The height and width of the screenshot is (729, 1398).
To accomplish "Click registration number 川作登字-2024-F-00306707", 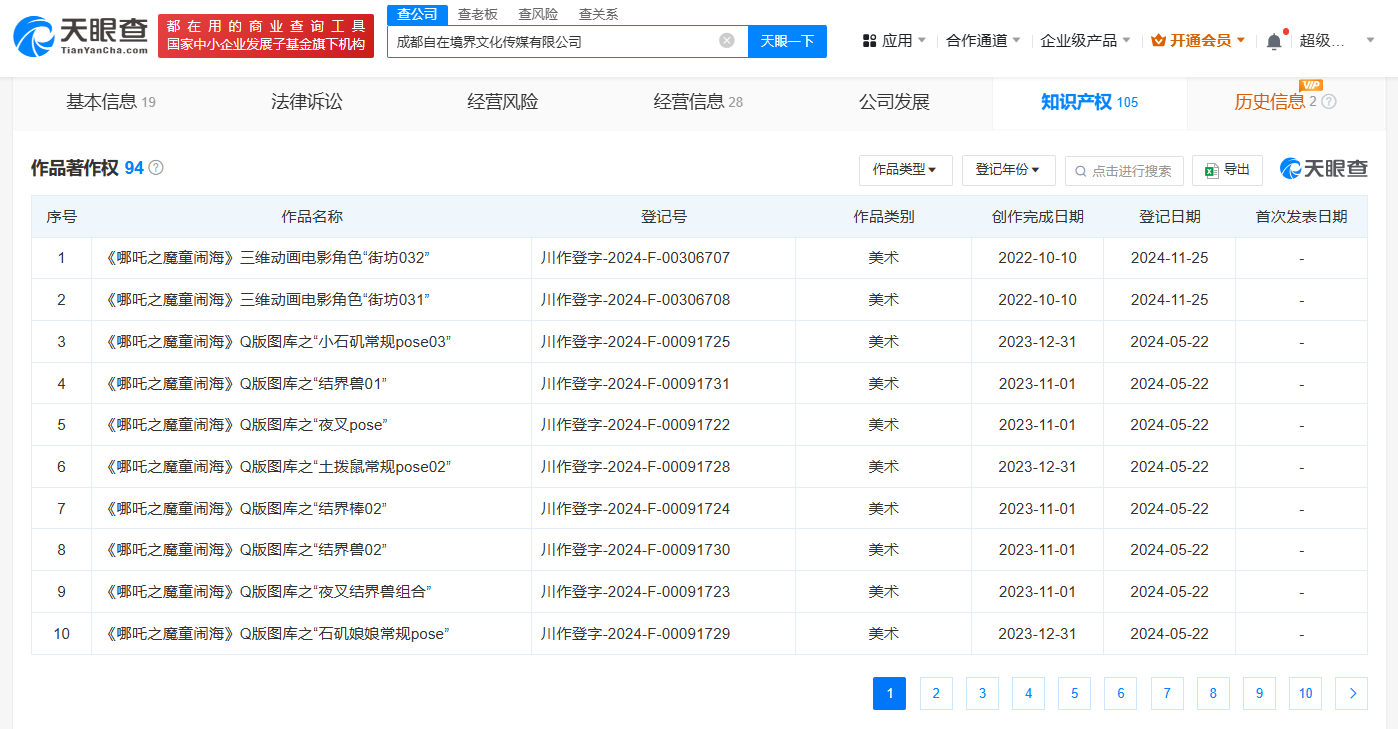I will [x=636, y=258].
